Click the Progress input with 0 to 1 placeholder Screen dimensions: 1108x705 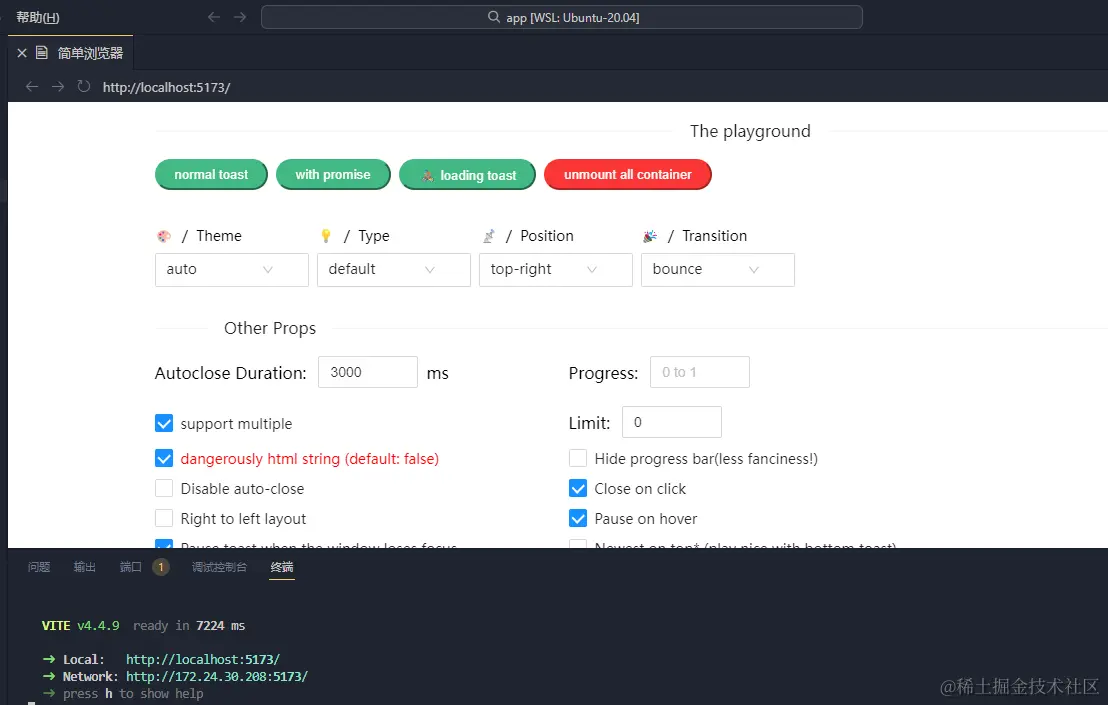click(700, 372)
